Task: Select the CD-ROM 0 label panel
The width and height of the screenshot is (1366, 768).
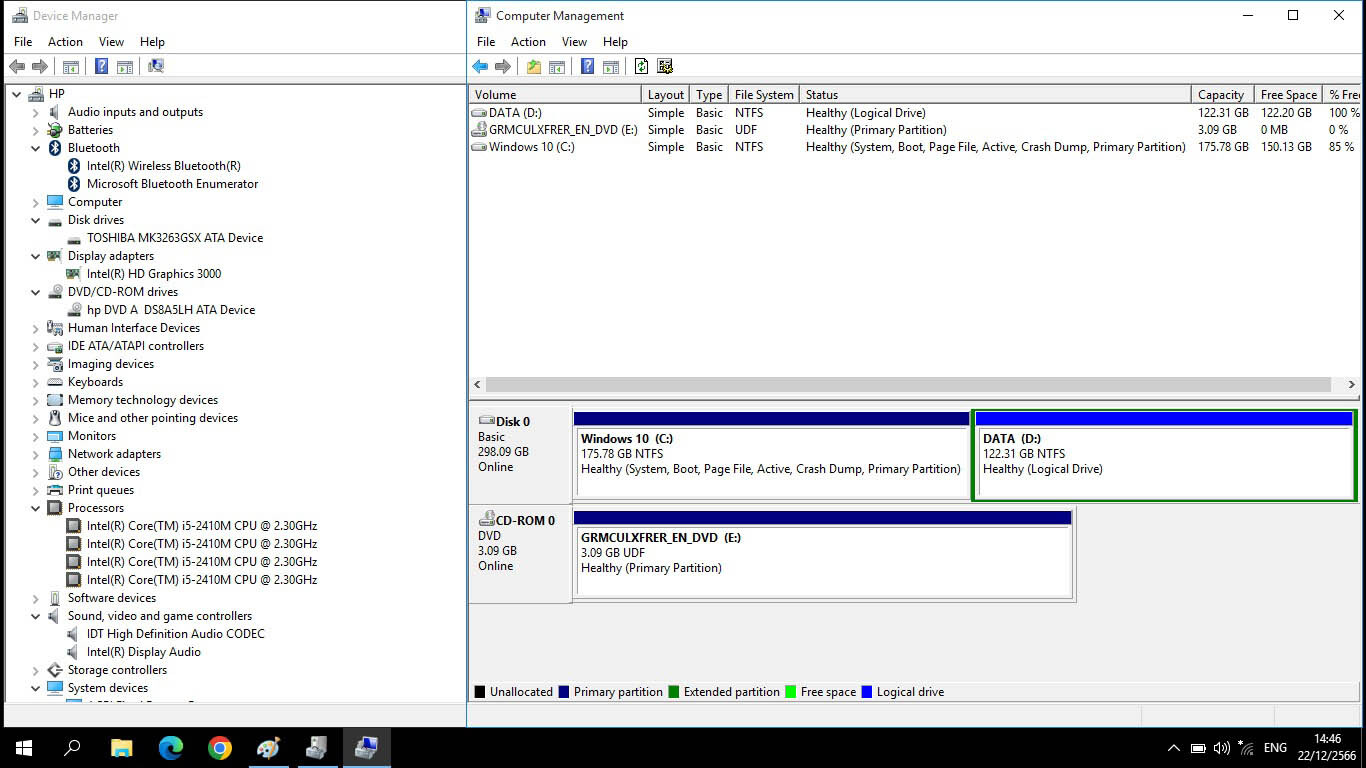Action: [520, 553]
